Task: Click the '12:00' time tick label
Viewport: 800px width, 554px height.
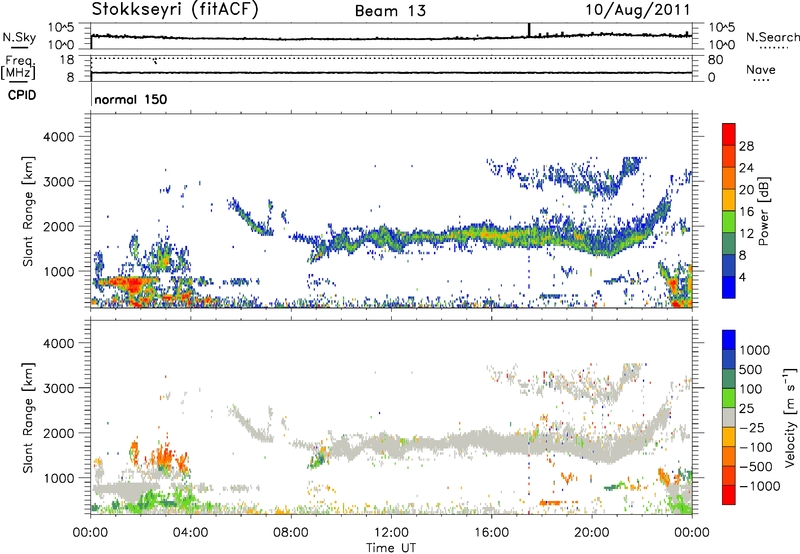Action: (391, 533)
